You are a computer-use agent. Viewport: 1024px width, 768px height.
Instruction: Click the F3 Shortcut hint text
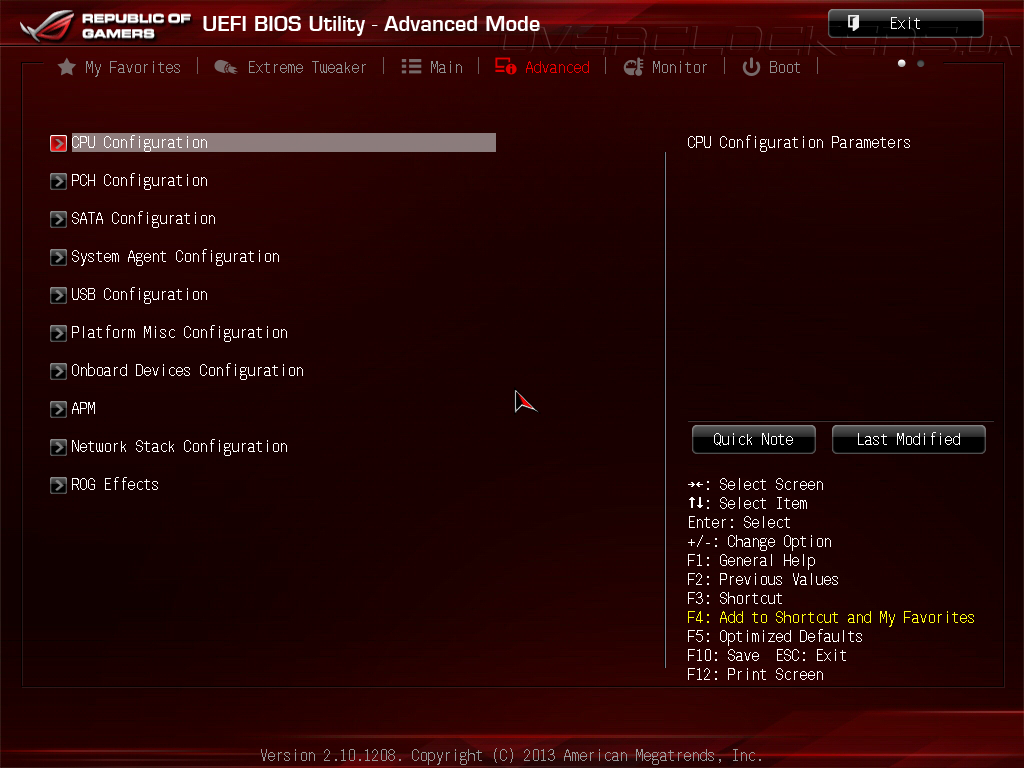[x=735, y=598]
